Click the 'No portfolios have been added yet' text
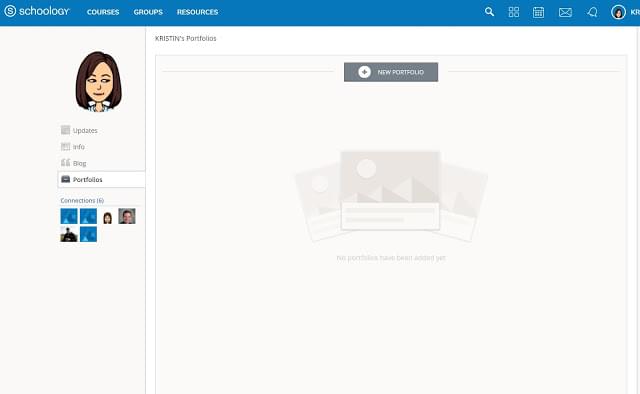The width and height of the screenshot is (640, 394). click(391, 258)
